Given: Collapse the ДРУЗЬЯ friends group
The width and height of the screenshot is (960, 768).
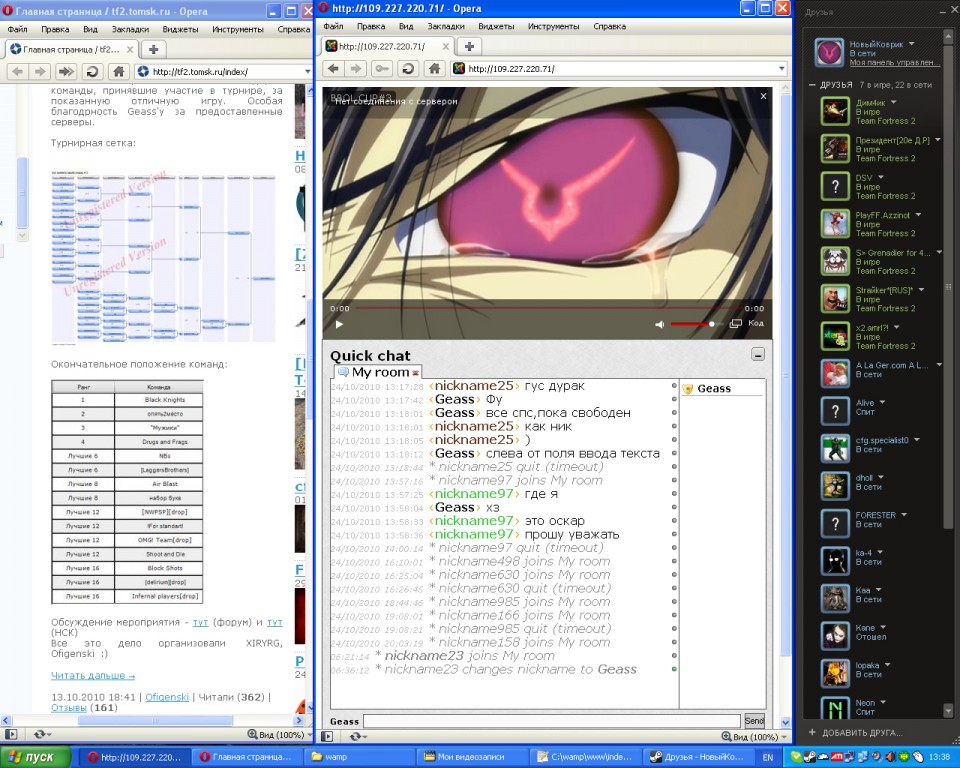Looking at the screenshot, I should tap(812, 85).
